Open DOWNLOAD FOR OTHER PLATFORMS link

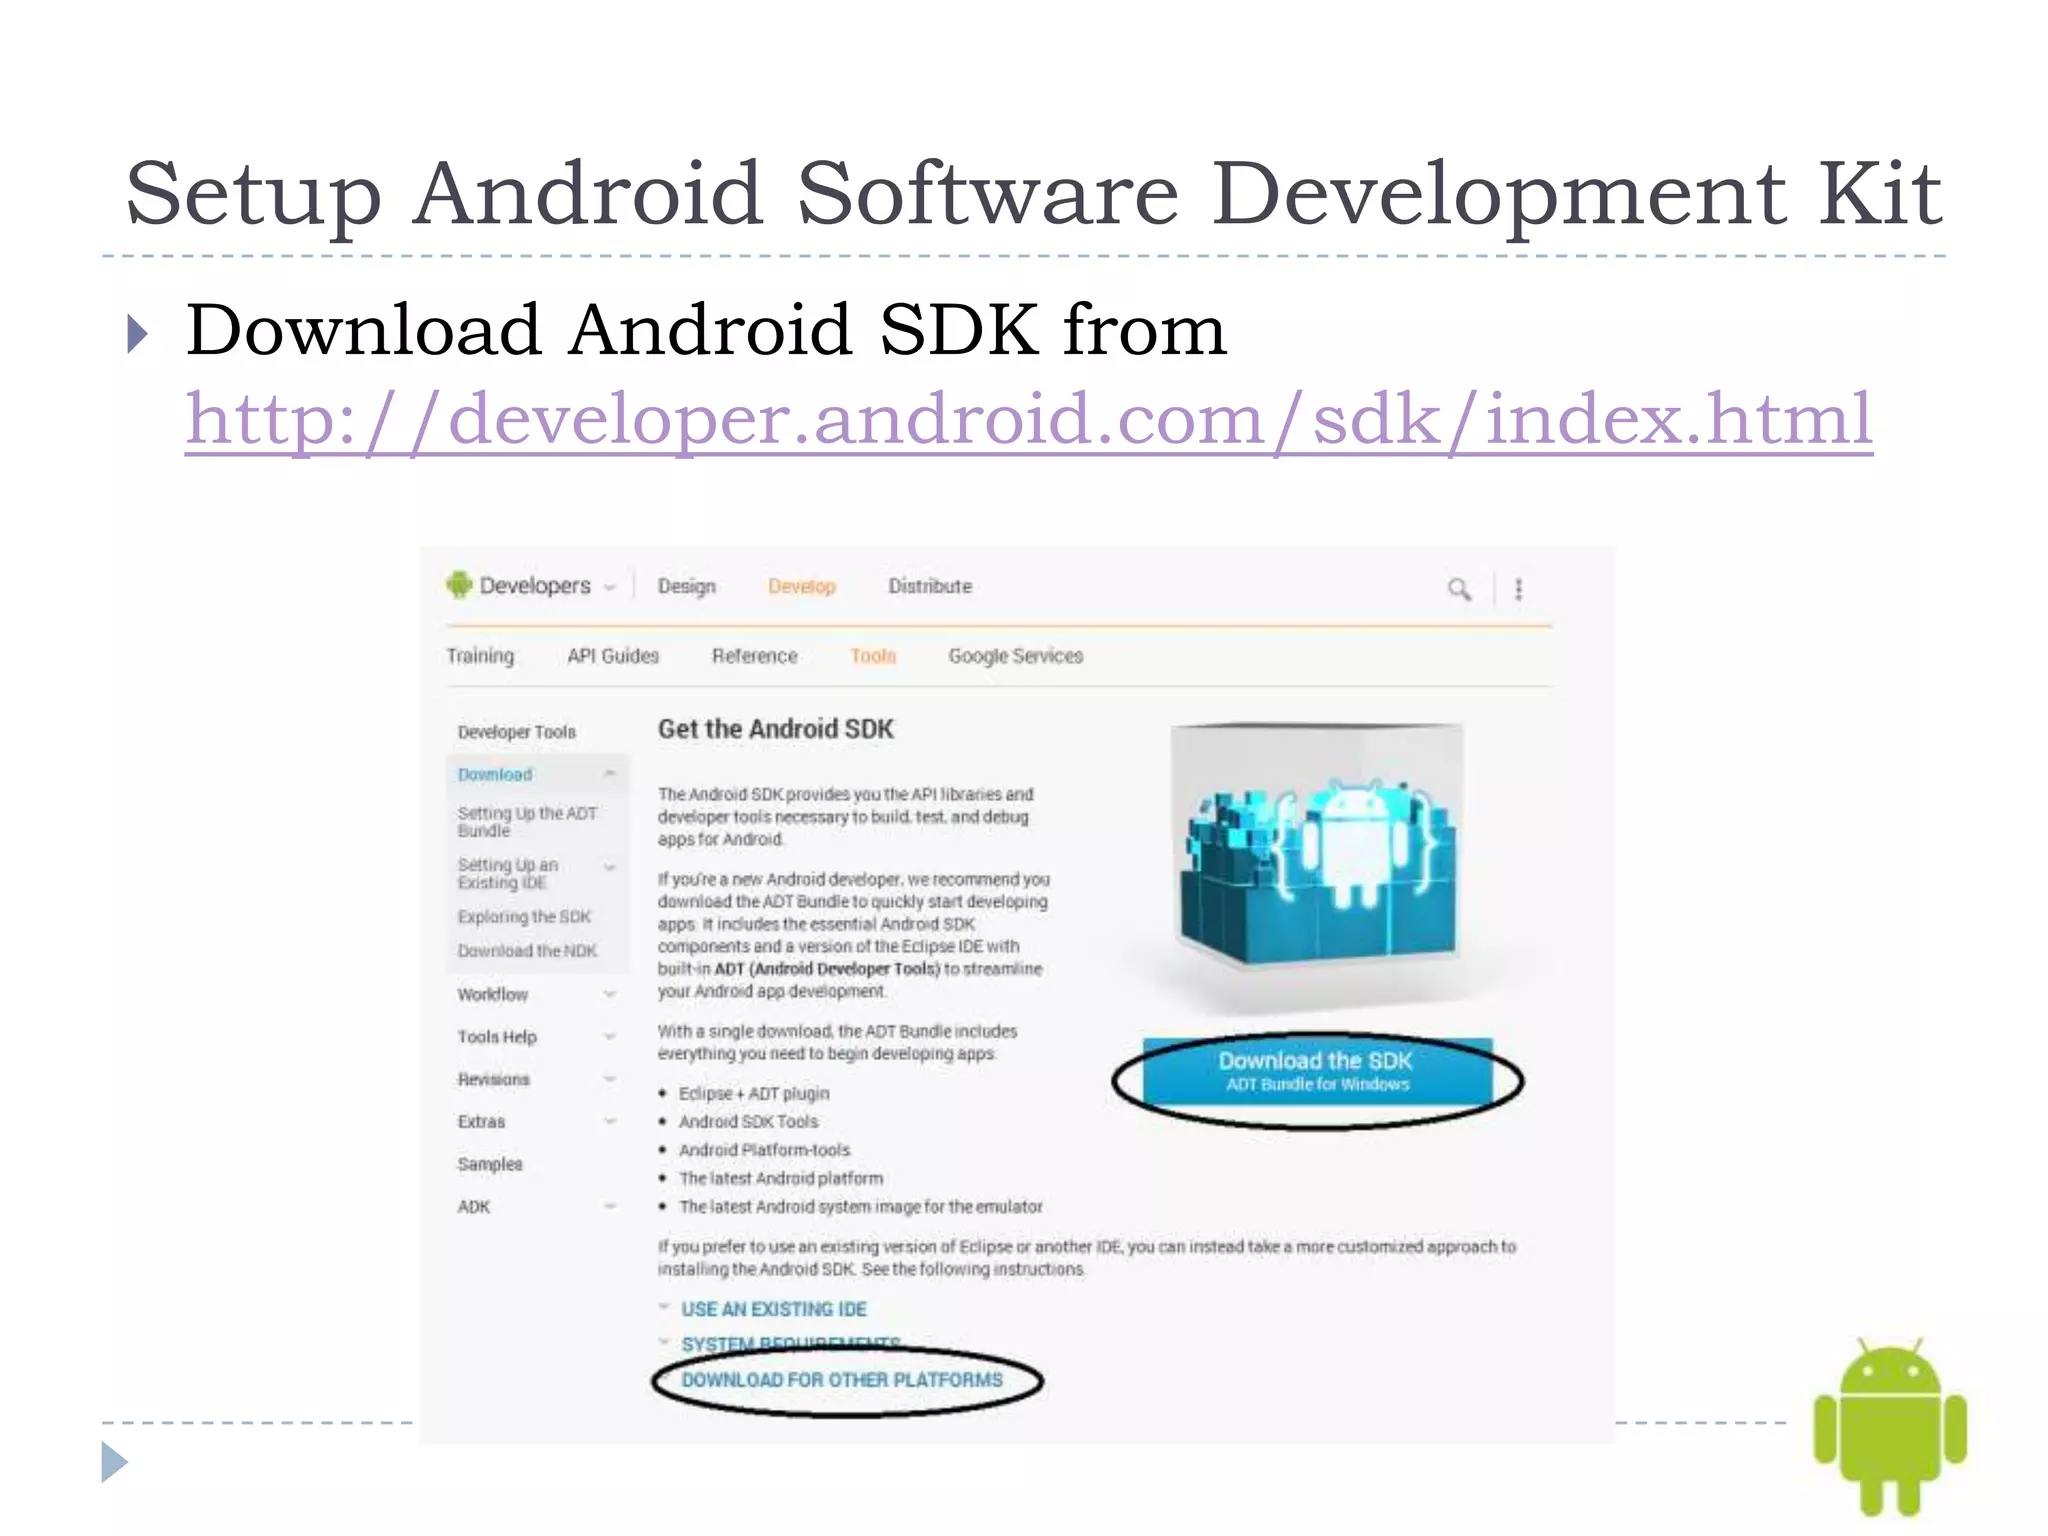pos(842,1380)
